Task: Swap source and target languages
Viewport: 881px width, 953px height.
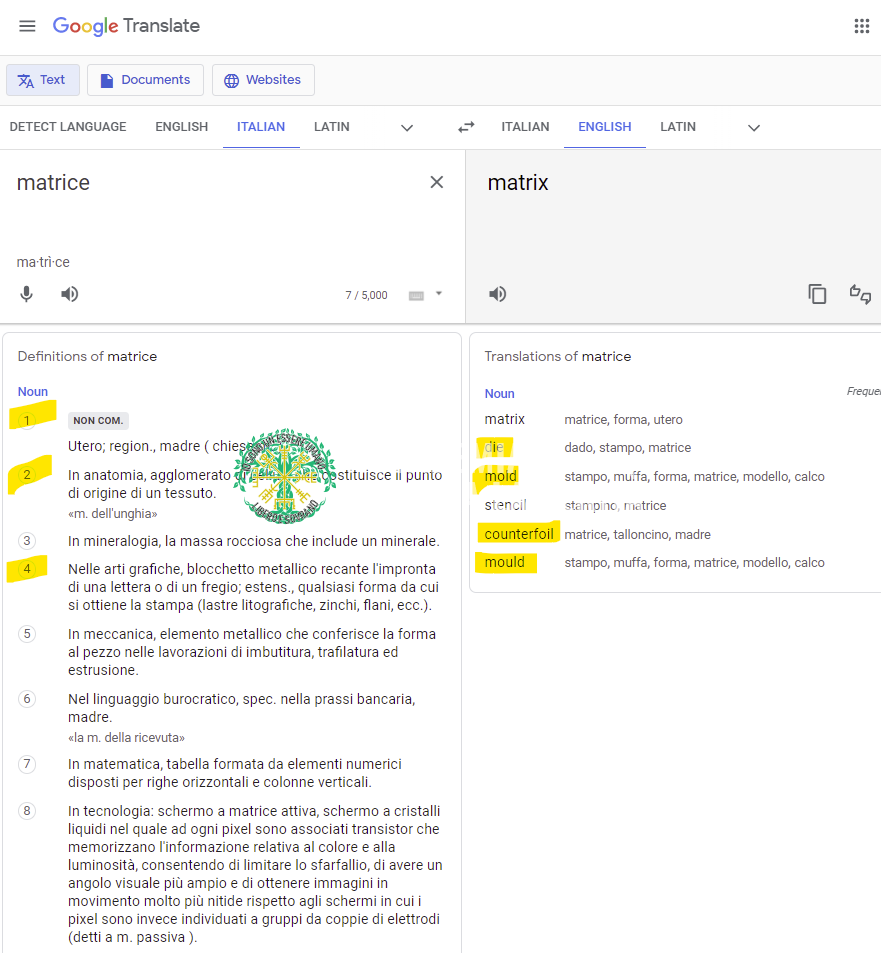Action: (466, 127)
